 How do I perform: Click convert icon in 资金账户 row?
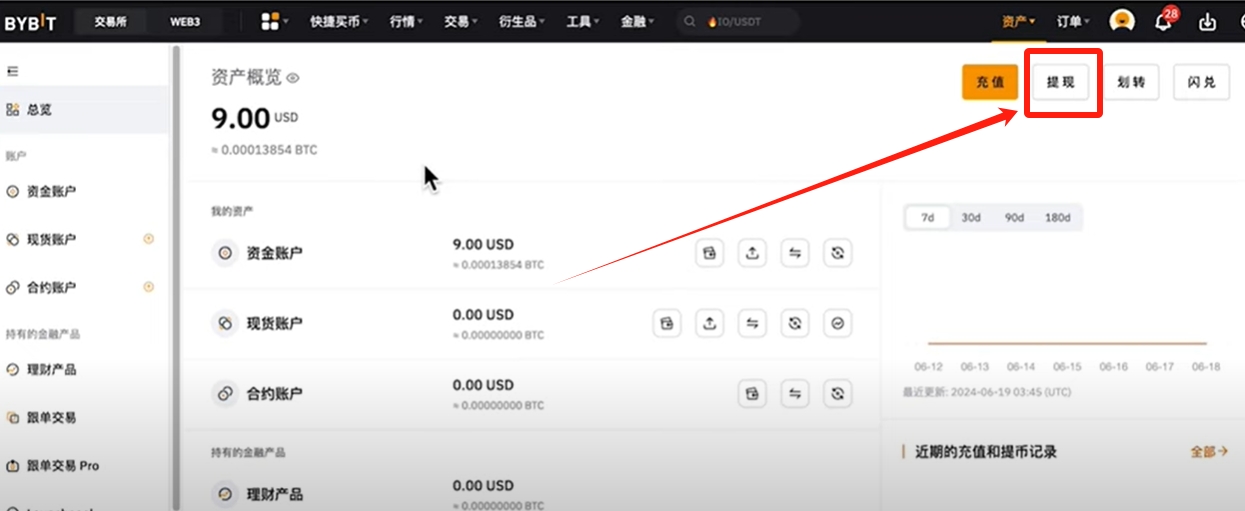[838, 253]
